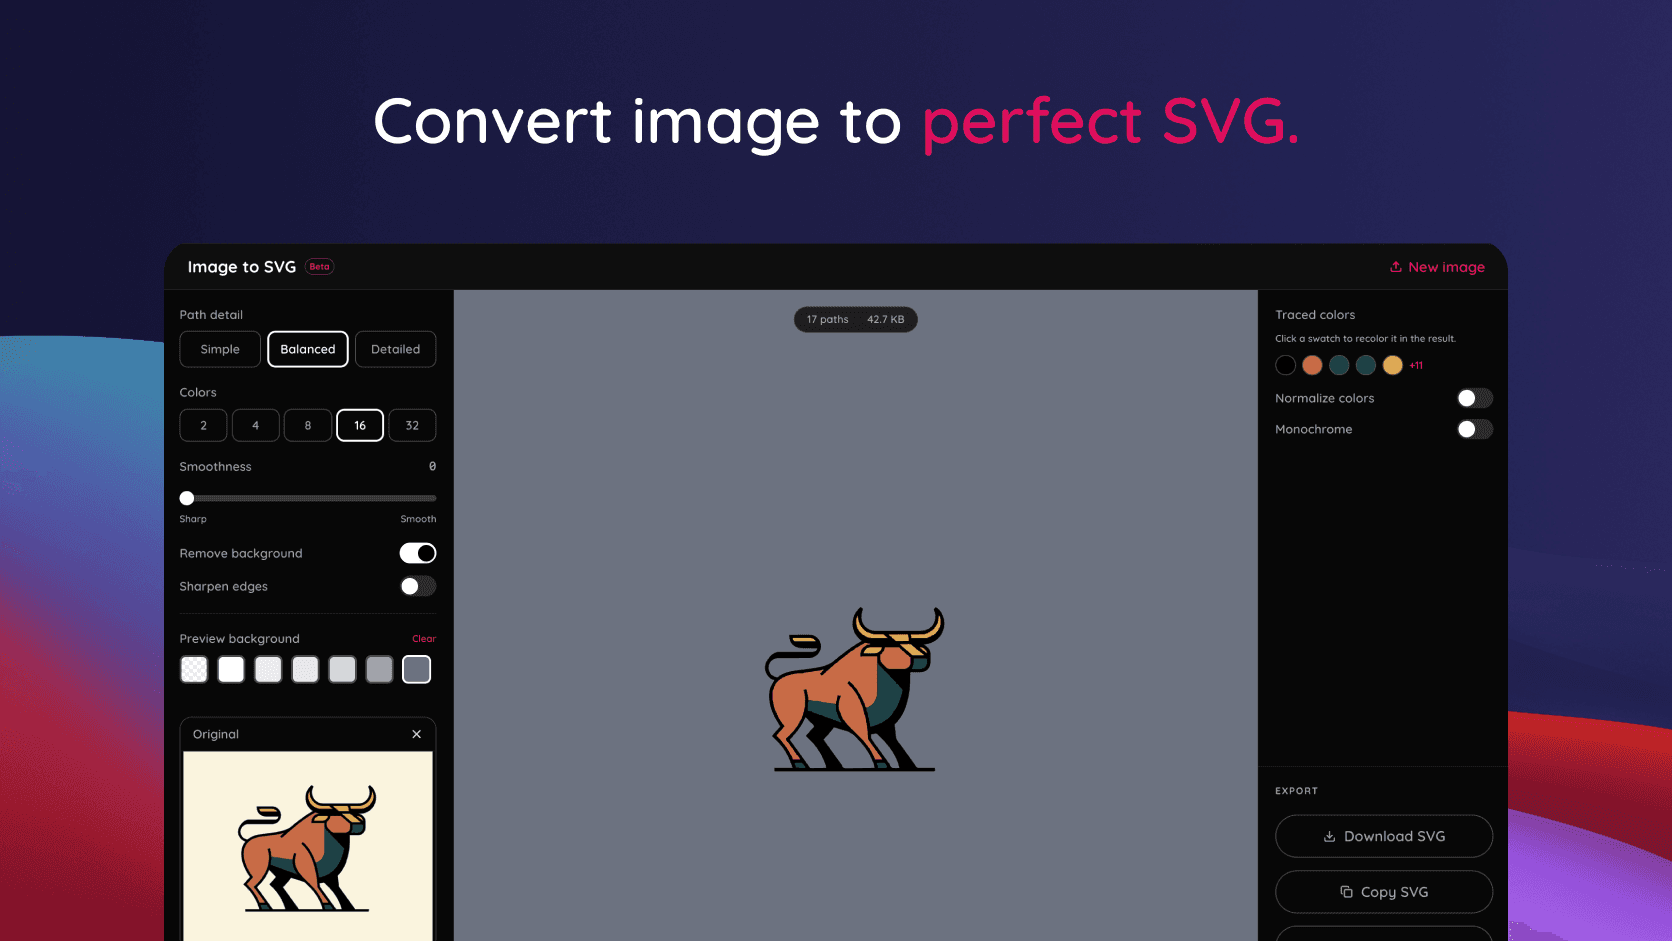This screenshot has width=1672, height=941.
Task: Show the +11 more traced colors
Action: 1416,366
